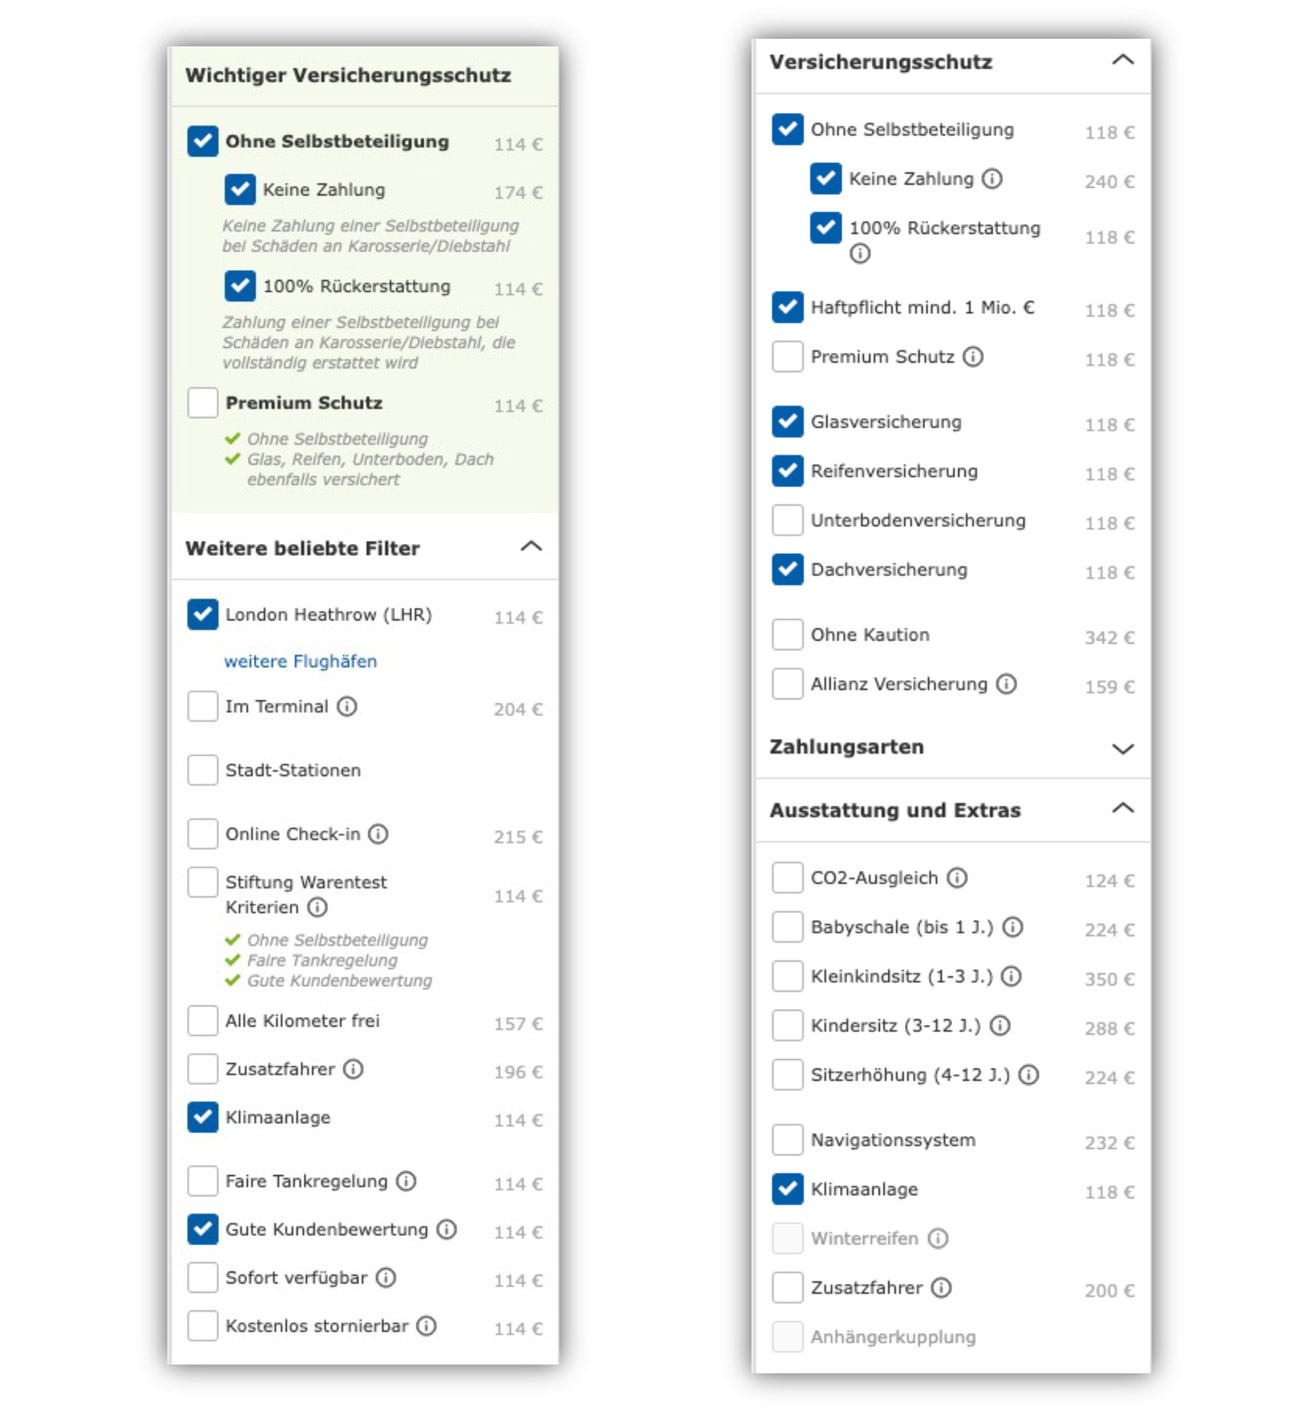
Task: Enable Navigationssystem checkbox
Action: (788, 1140)
